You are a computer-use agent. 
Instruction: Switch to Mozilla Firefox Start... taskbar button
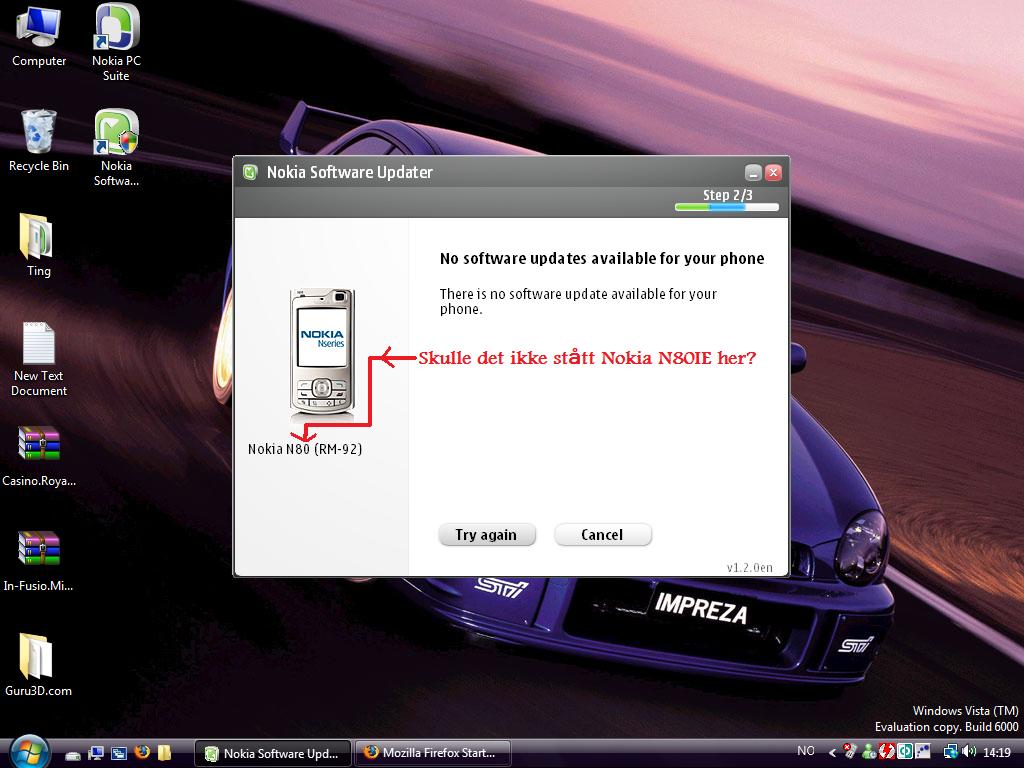432,753
